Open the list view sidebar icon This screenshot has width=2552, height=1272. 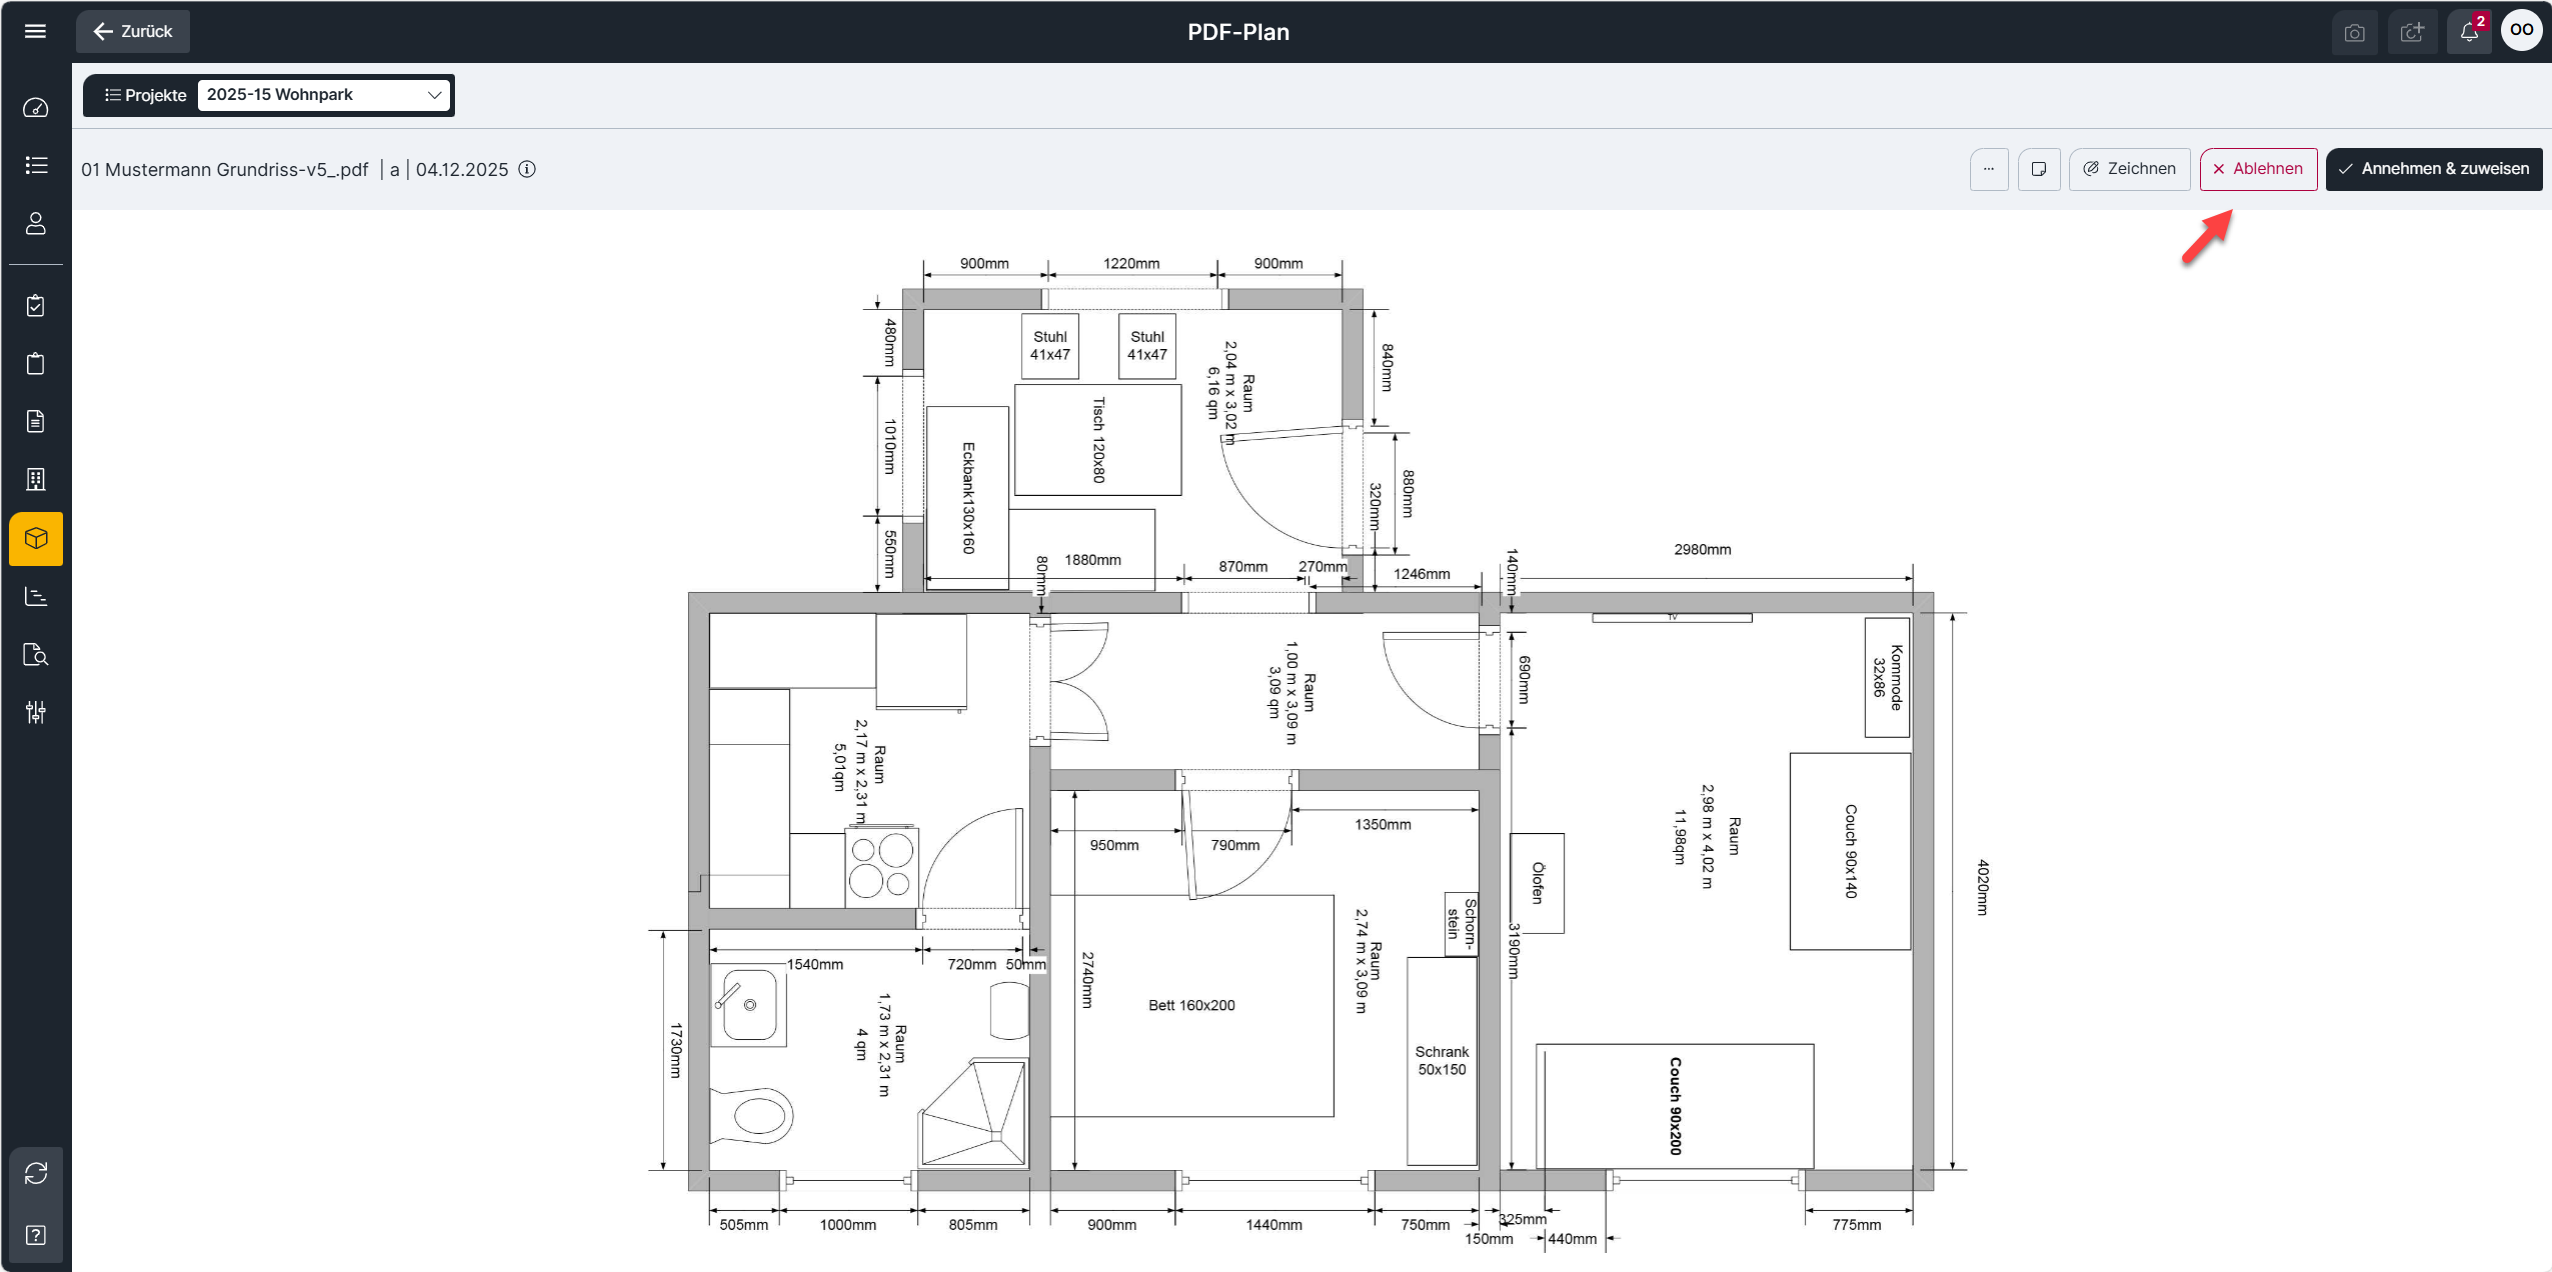(x=36, y=165)
